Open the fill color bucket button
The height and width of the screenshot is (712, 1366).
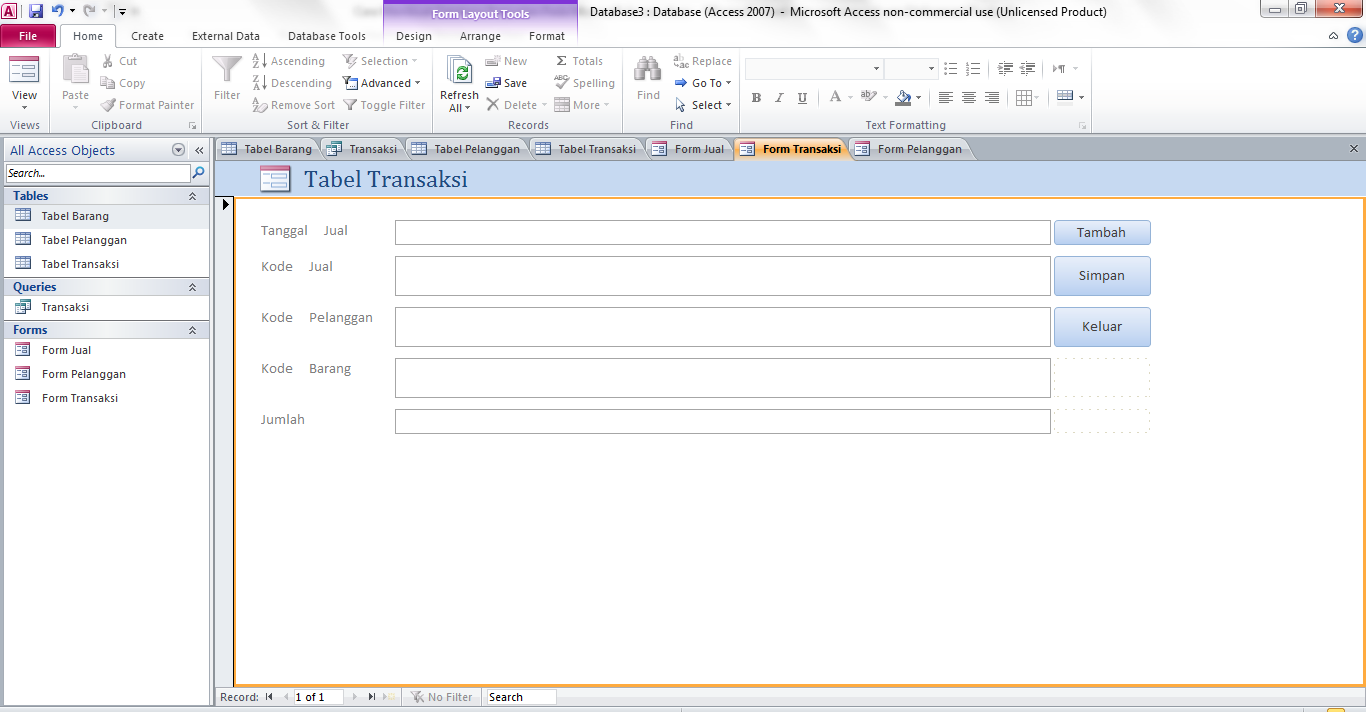[904, 98]
